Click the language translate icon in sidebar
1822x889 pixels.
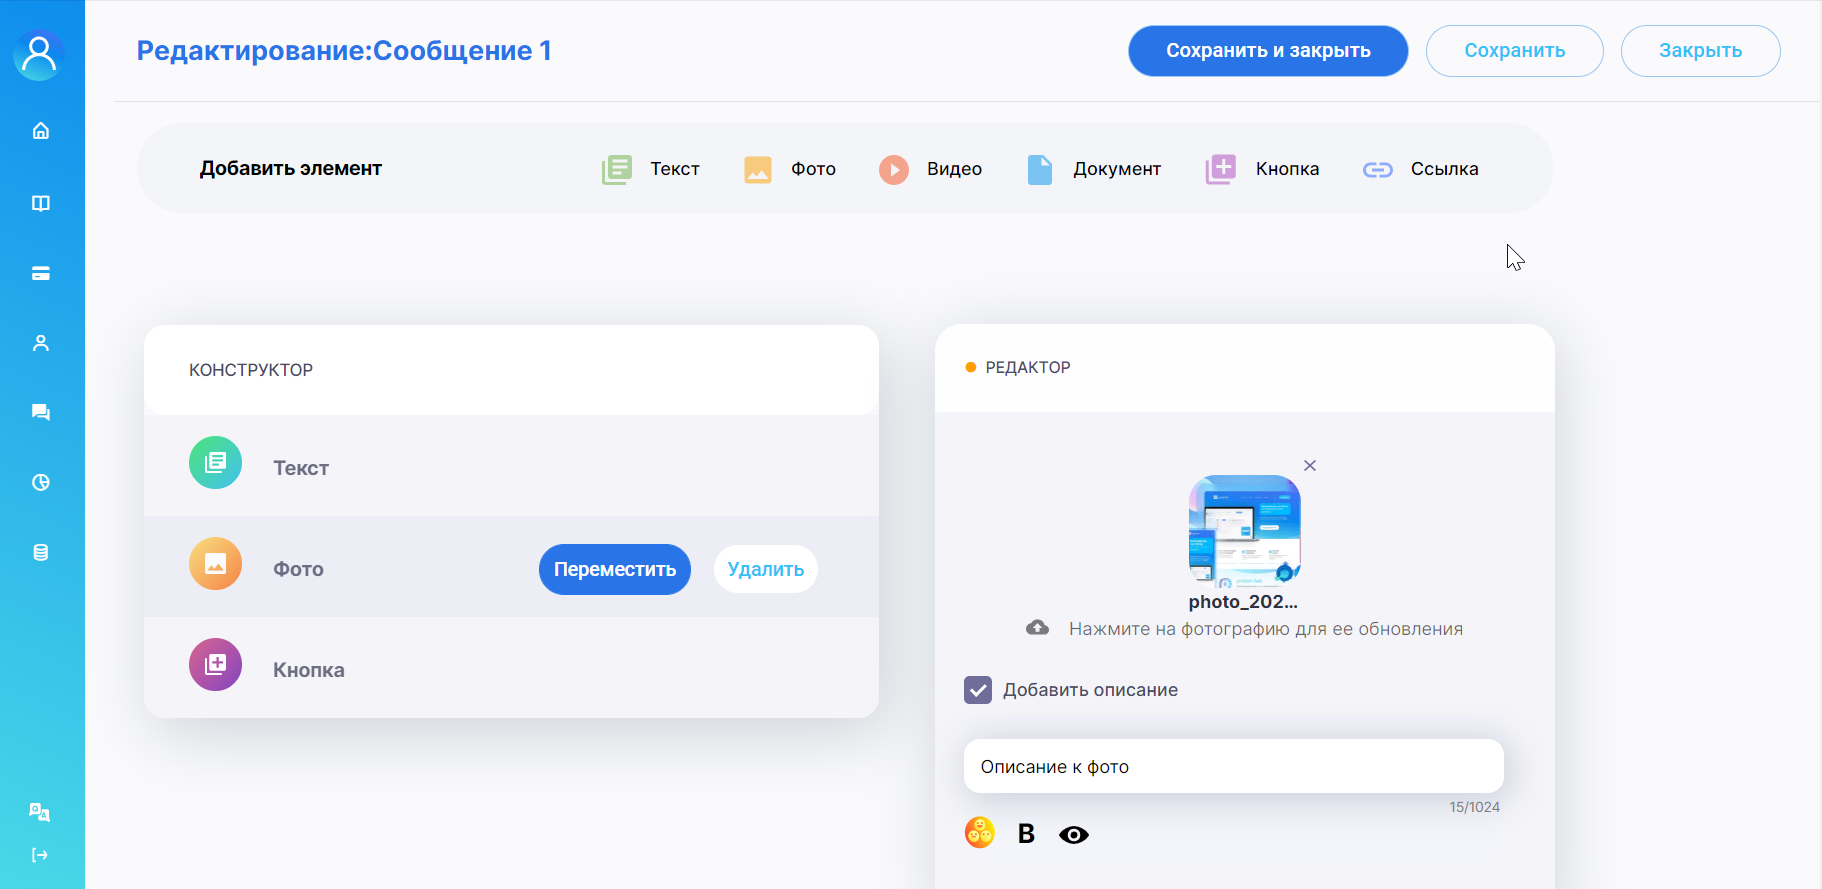point(40,812)
